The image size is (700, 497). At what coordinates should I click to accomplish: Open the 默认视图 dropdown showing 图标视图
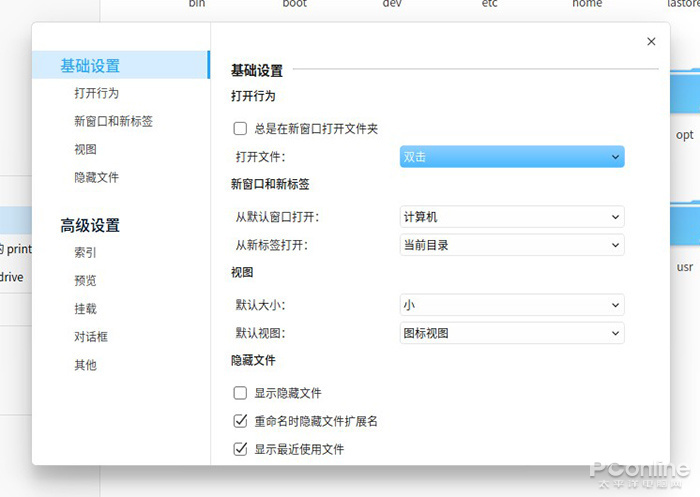512,333
